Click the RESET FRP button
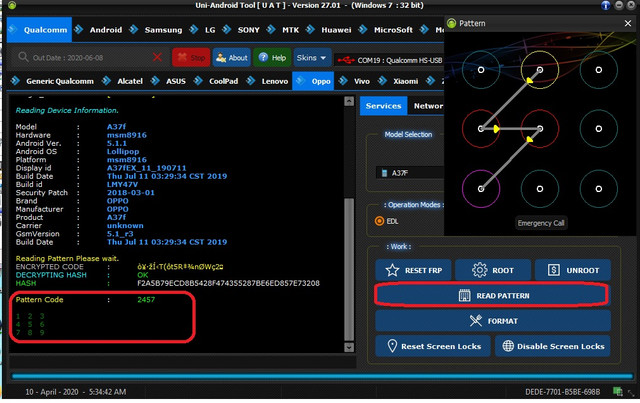This screenshot has height=403, width=640. [413, 270]
